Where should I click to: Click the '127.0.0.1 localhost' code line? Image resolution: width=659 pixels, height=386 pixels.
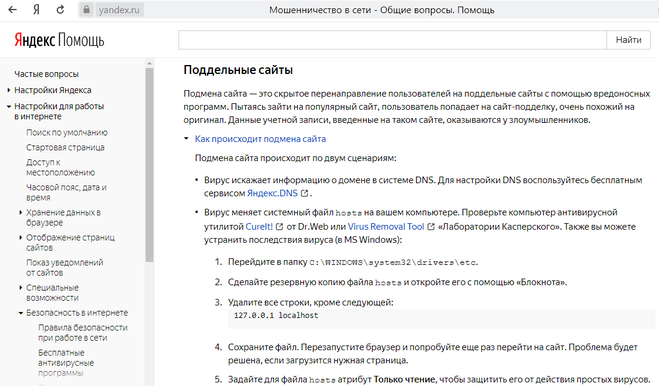(x=276, y=315)
